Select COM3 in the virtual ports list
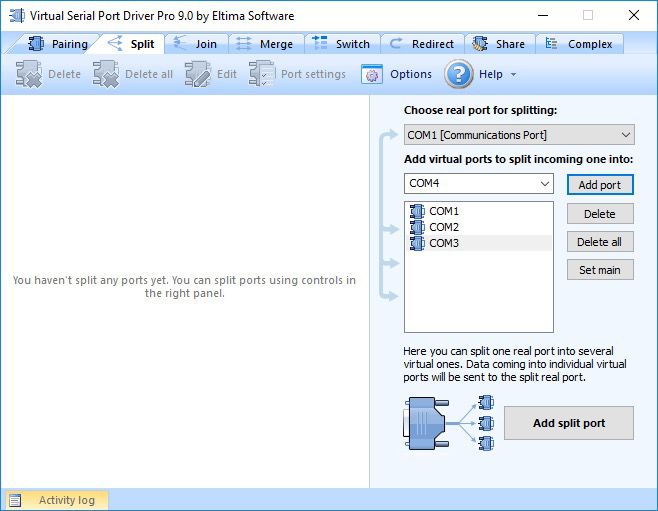This screenshot has height=511, width=658. coord(479,243)
